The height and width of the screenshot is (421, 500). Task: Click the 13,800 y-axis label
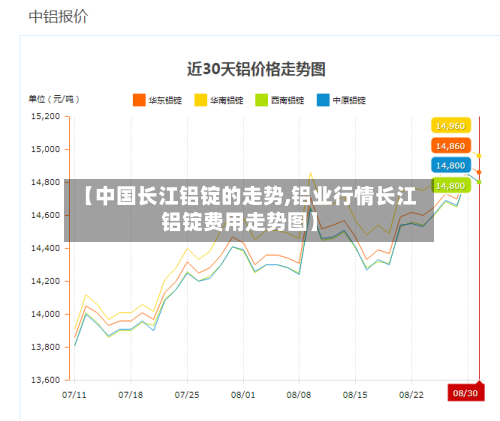46,347
